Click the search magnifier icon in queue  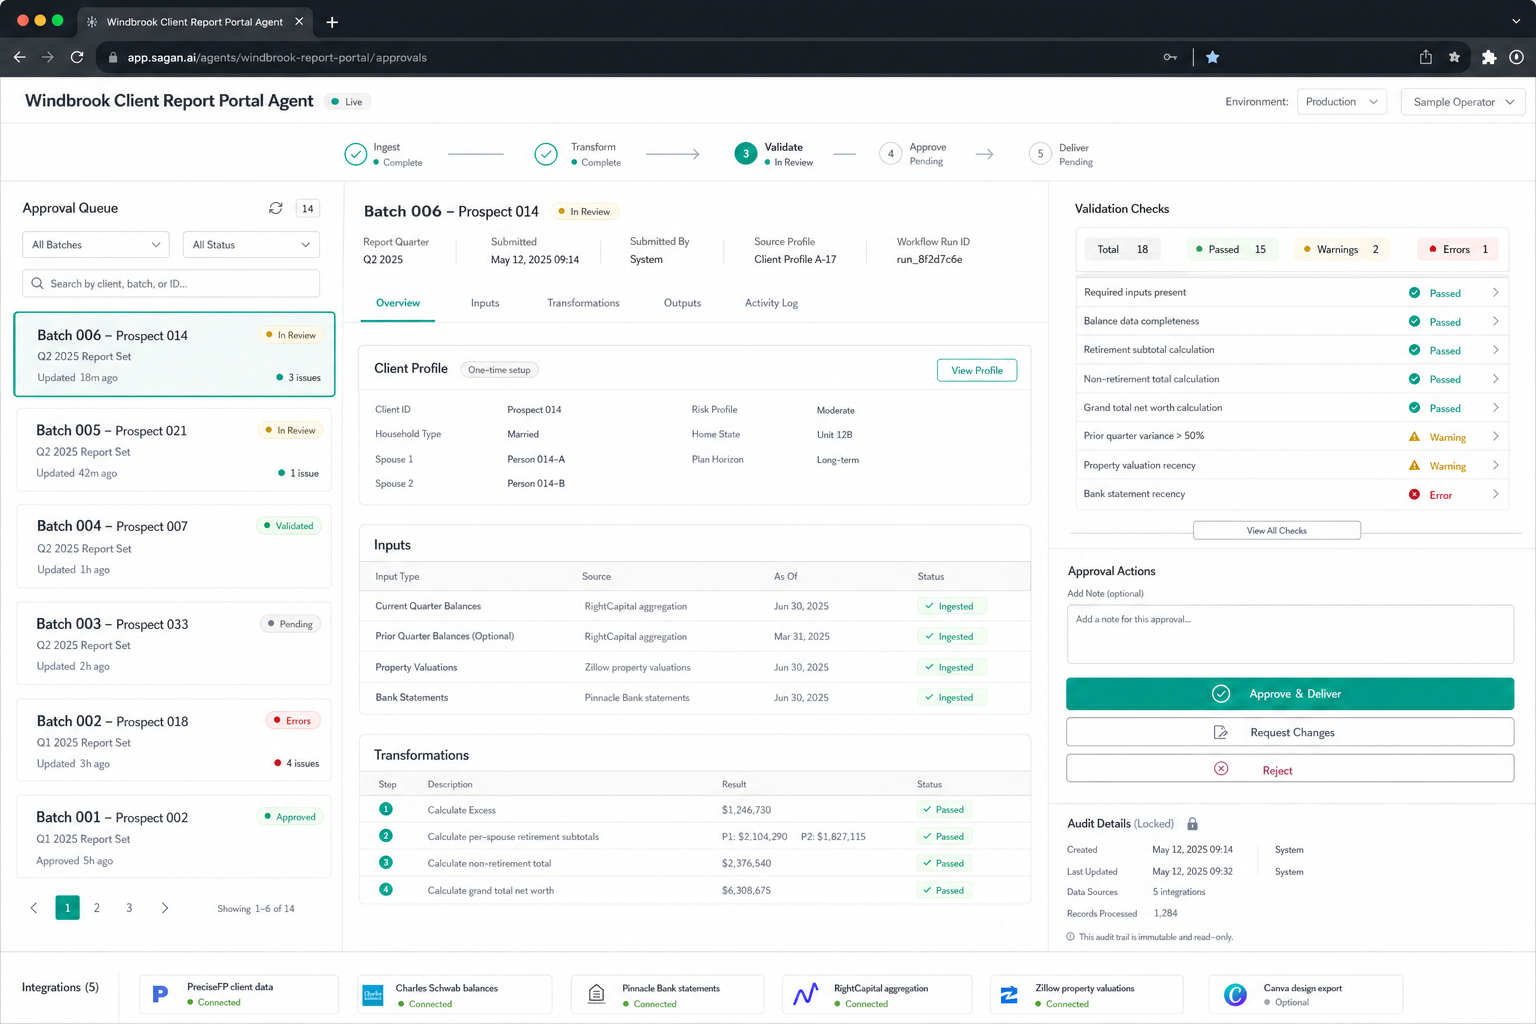37,283
